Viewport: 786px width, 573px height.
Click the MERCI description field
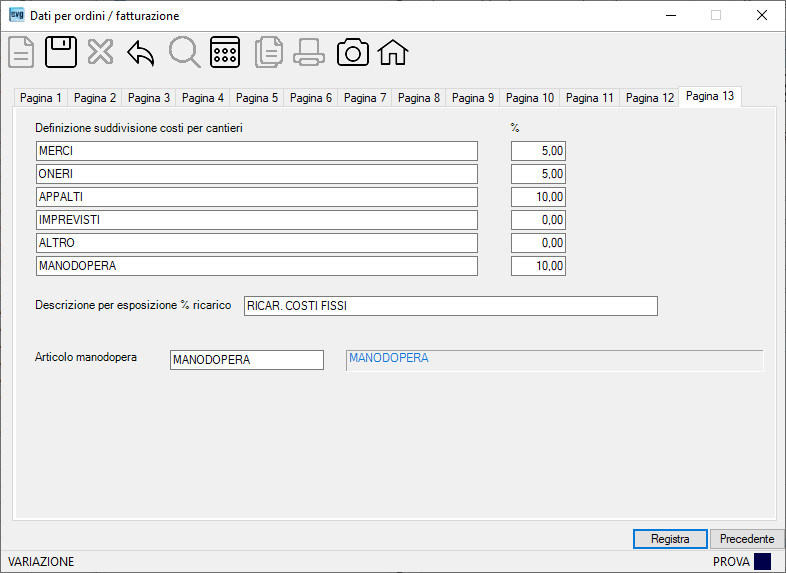point(257,151)
